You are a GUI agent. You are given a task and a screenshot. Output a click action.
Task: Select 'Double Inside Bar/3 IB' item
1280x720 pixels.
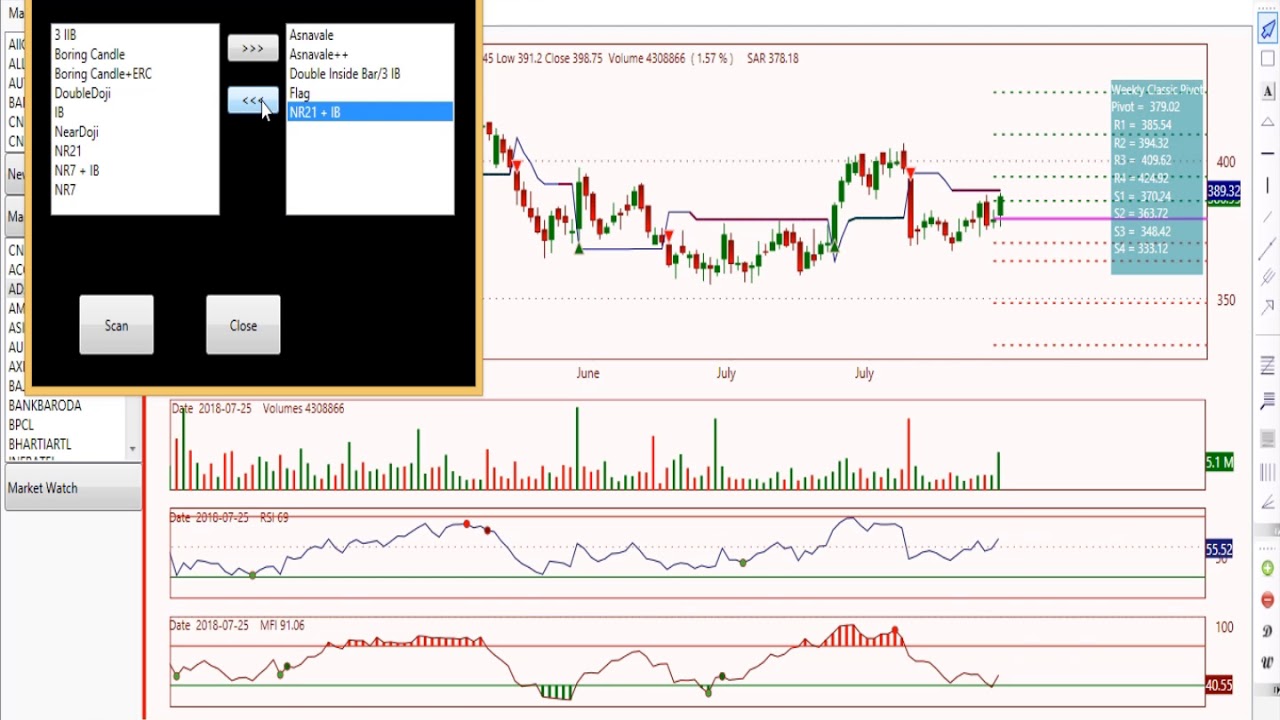(370, 74)
